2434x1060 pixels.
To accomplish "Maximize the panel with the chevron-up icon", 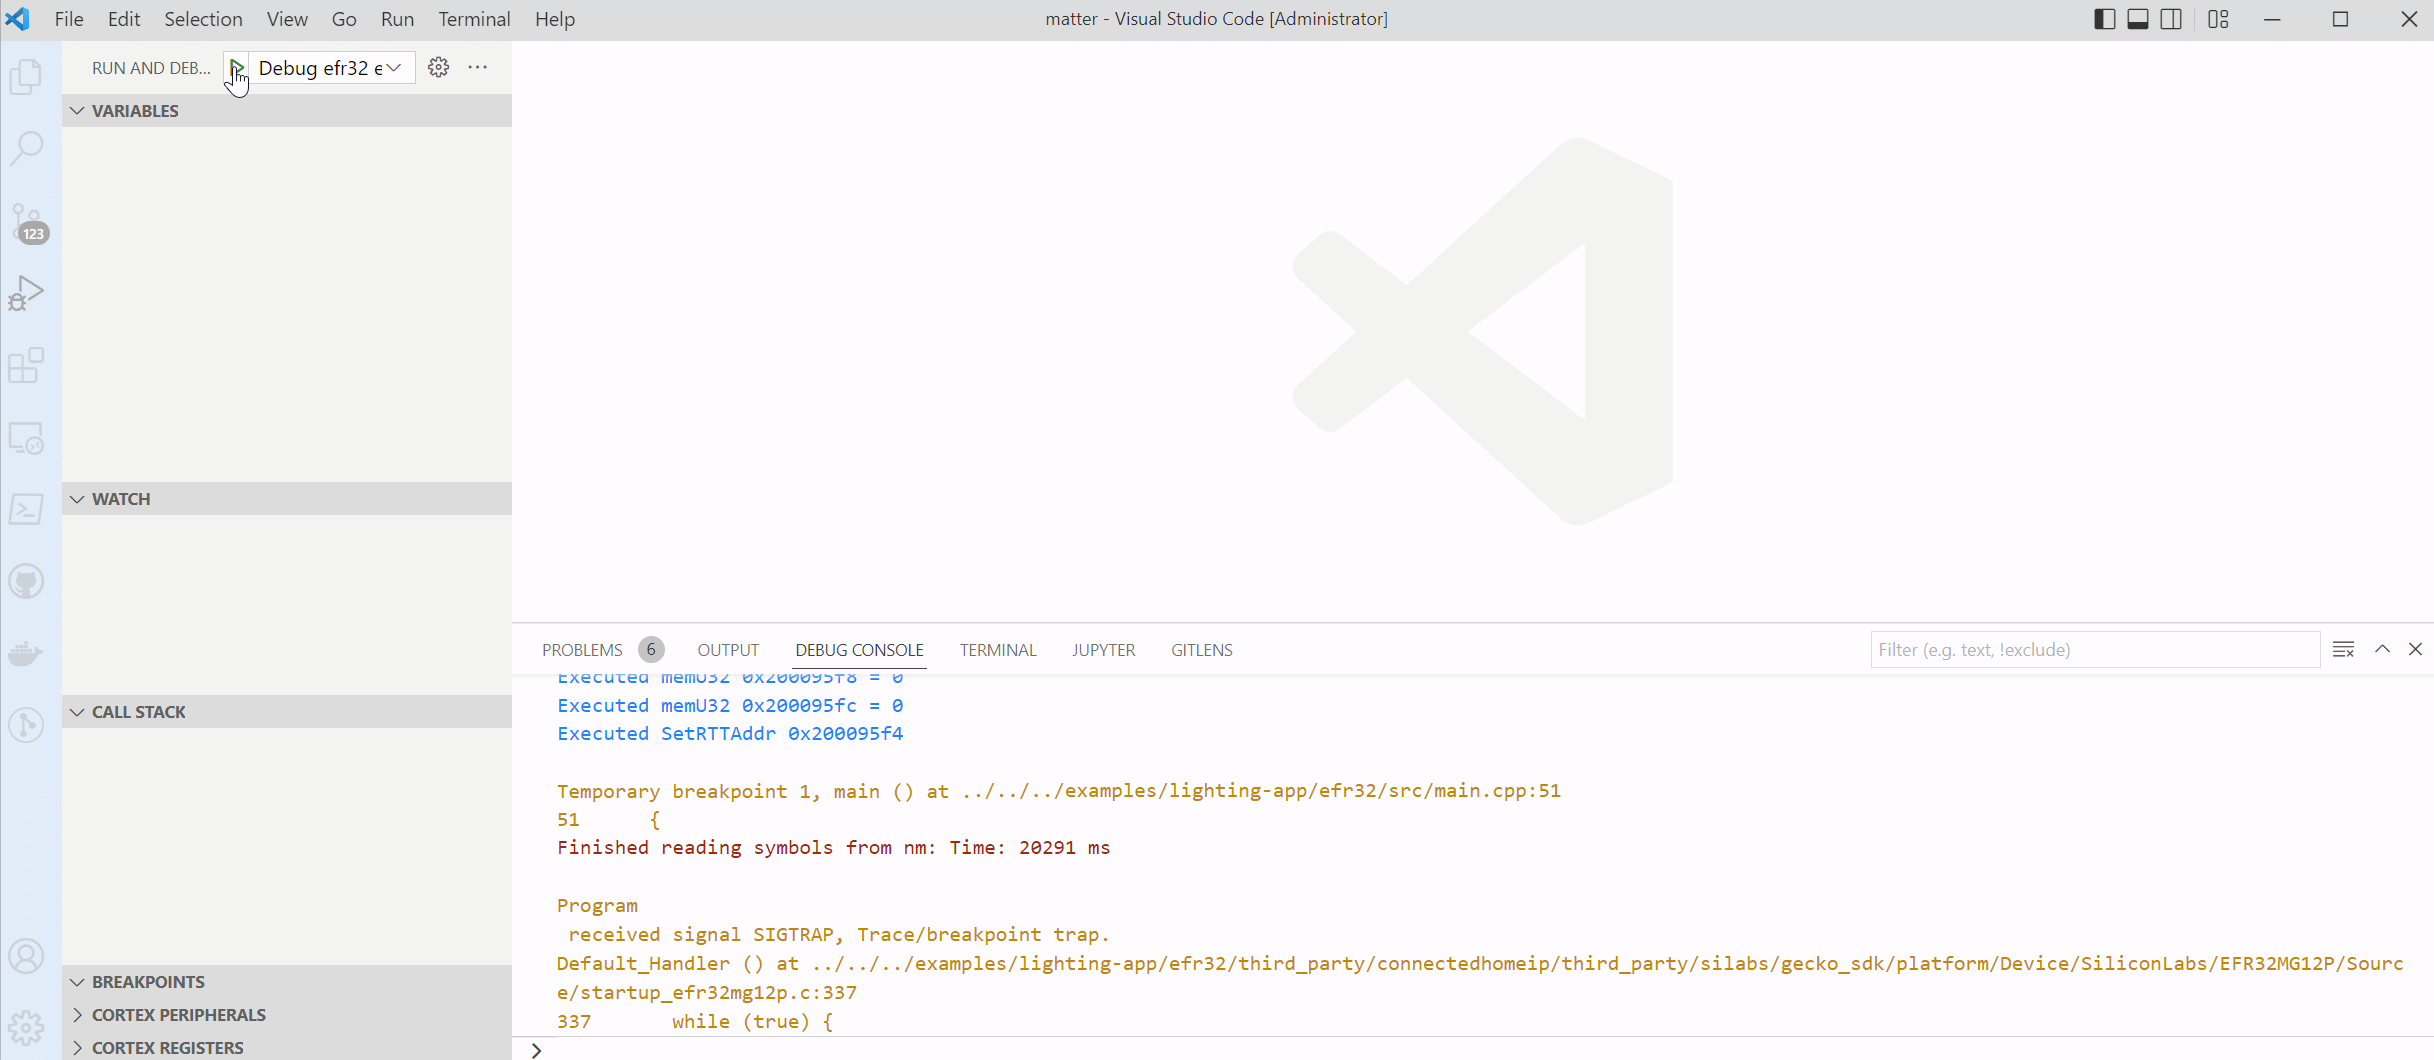I will click(x=2383, y=650).
